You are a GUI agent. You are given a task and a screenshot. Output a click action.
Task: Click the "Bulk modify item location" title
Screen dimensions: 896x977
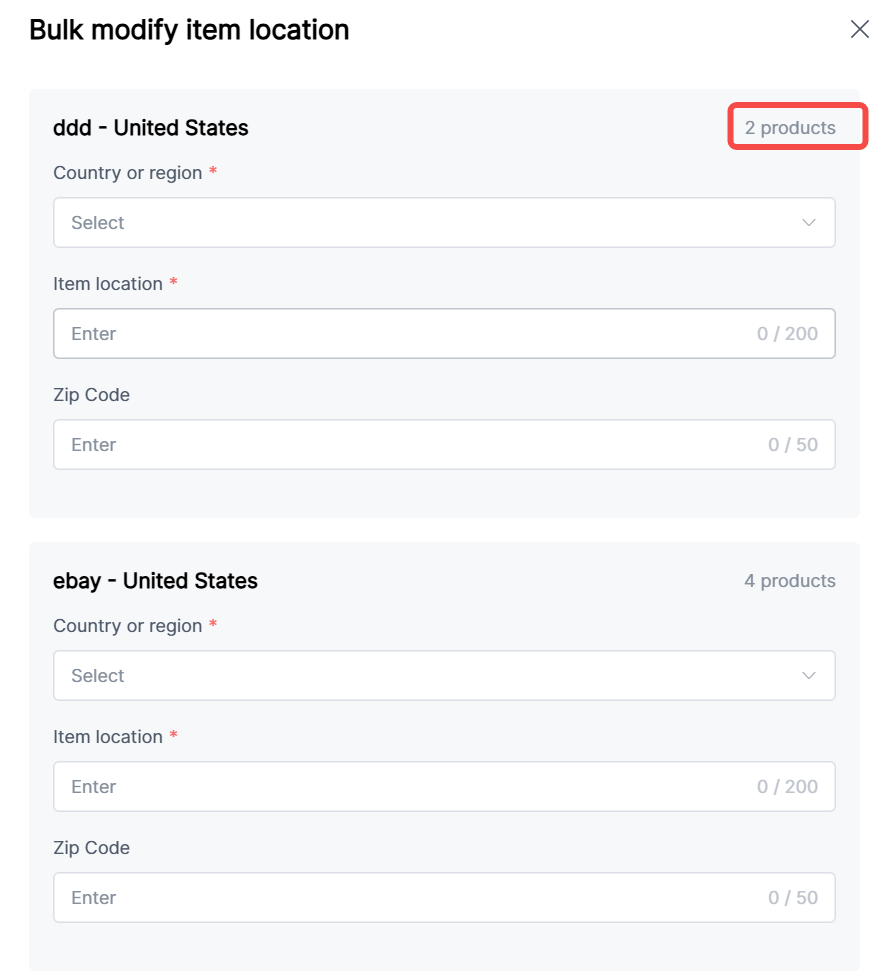(x=189, y=30)
